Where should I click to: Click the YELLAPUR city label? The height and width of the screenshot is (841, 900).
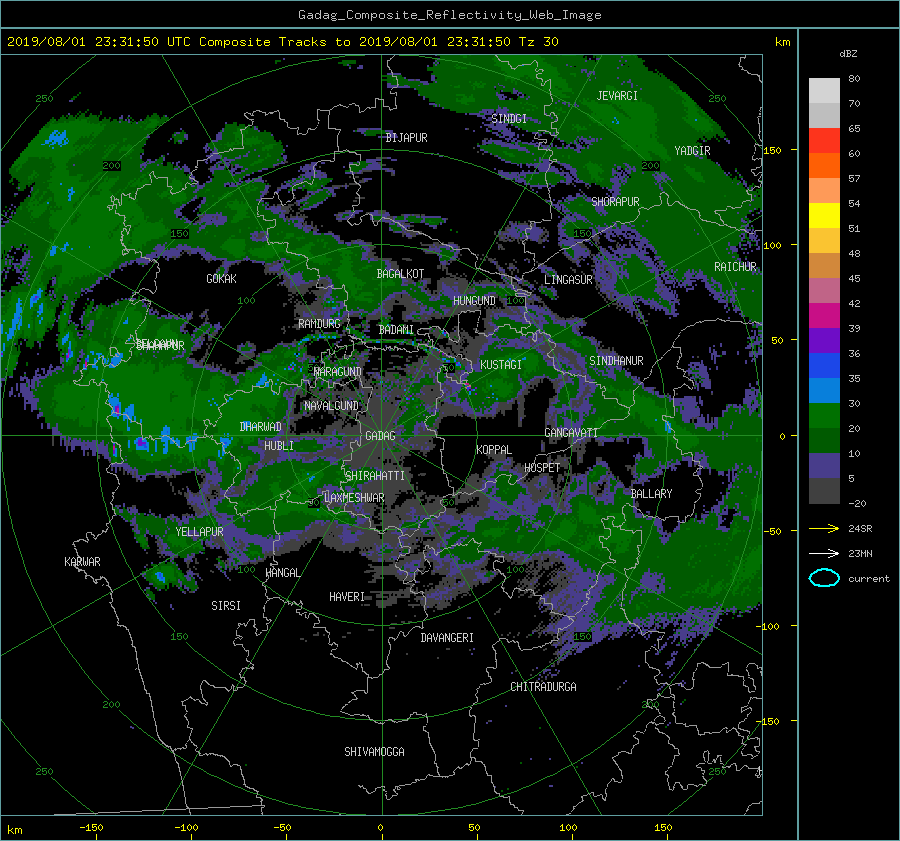click(199, 532)
